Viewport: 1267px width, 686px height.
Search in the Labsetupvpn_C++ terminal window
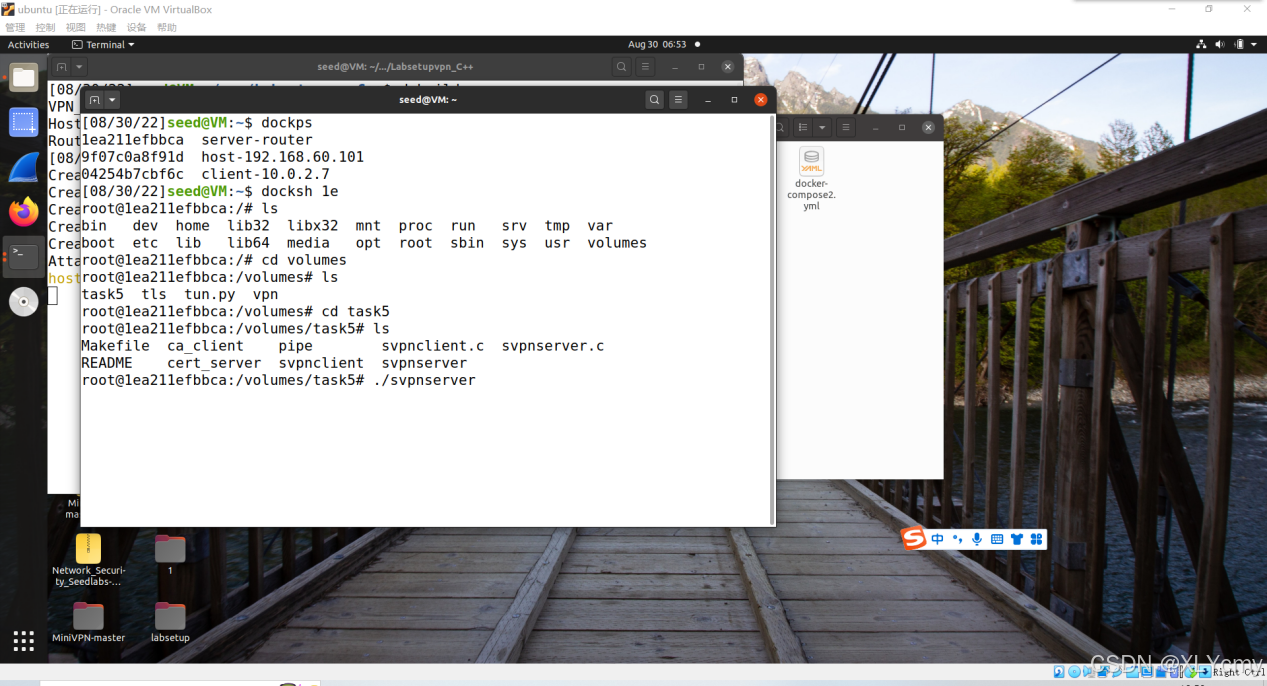(x=622, y=67)
